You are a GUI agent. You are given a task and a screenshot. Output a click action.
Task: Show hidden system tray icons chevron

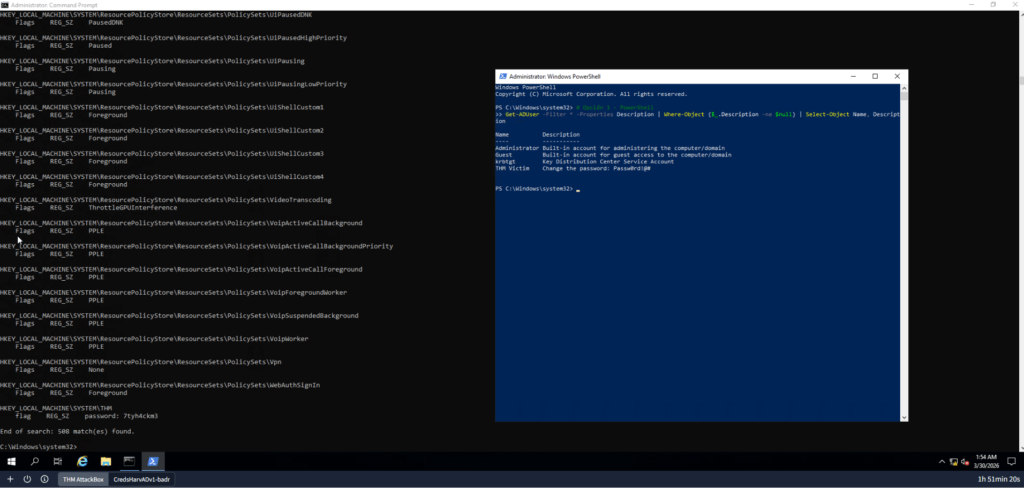point(942,461)
